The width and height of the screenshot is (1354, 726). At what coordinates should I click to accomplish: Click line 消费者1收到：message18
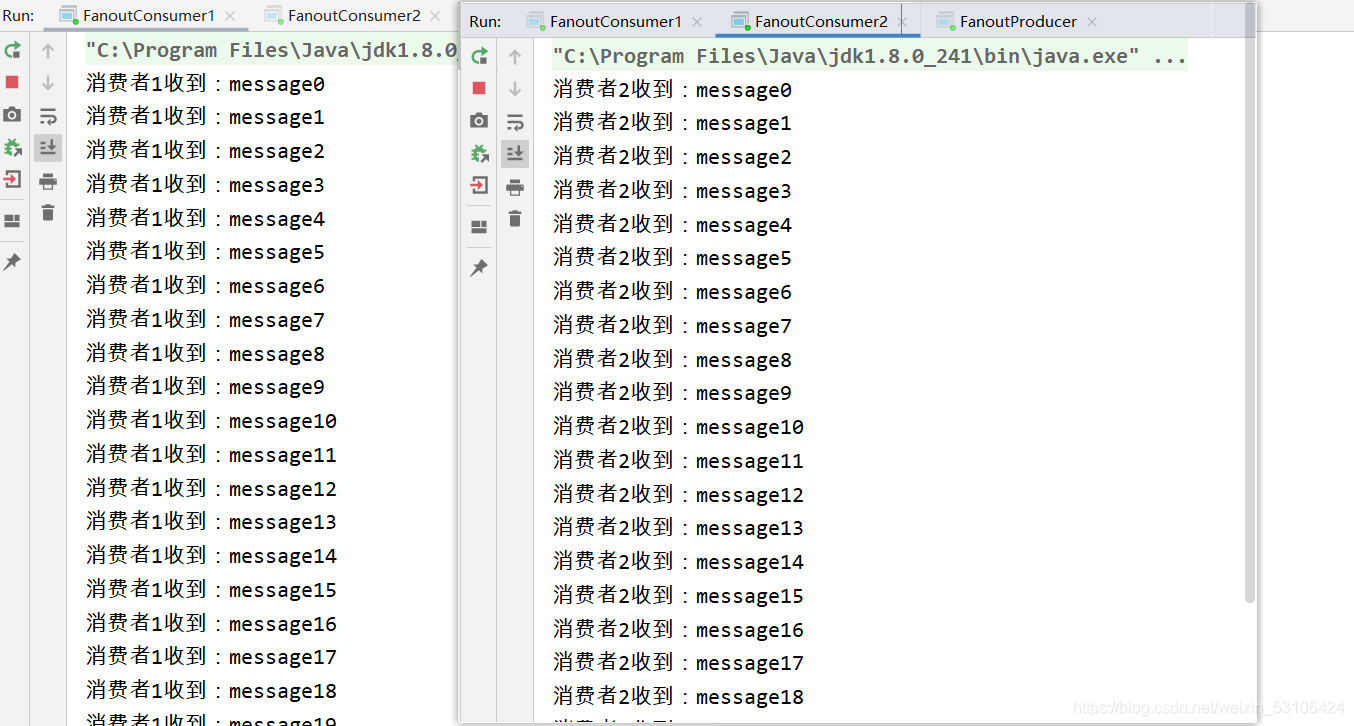(x=211, y=691)
